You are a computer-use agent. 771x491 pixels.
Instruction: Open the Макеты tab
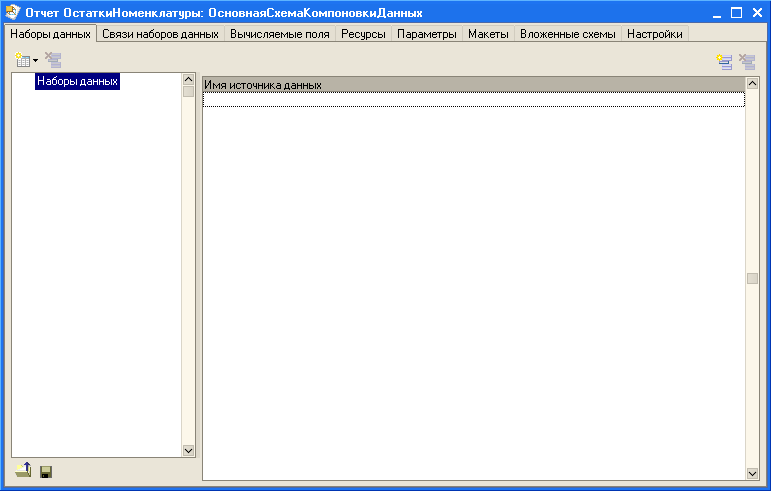coord(488,34)
